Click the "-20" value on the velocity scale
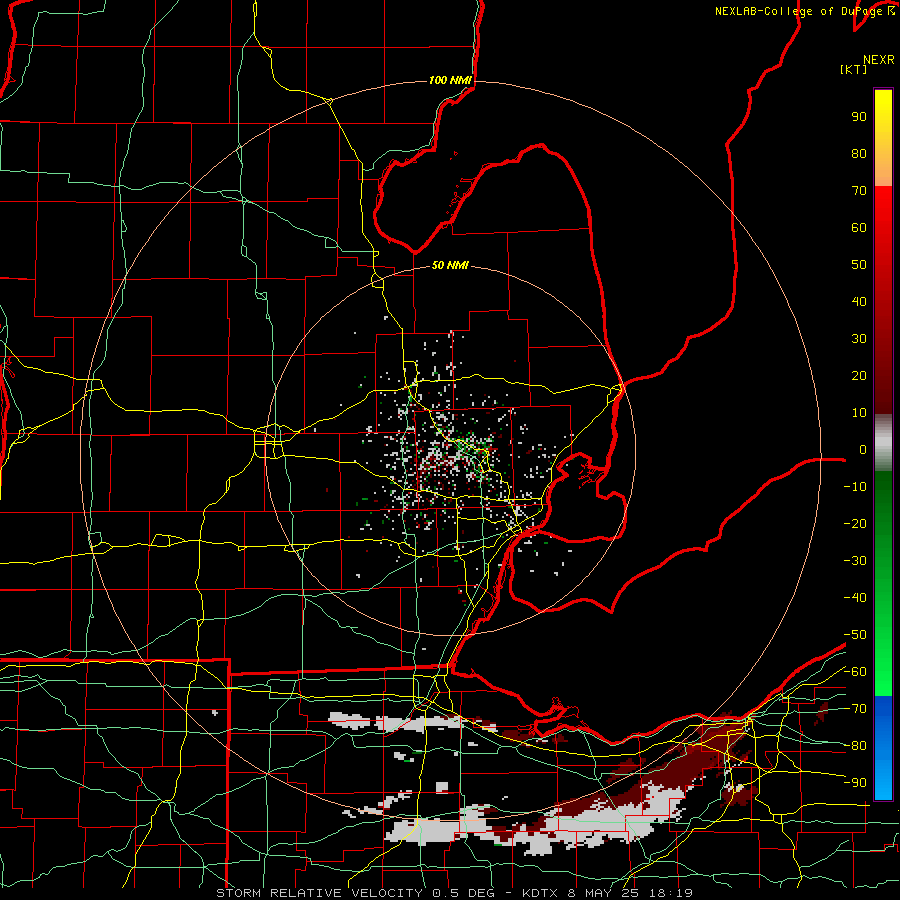Screen dimensions: 900x900 tap(855, 523)
